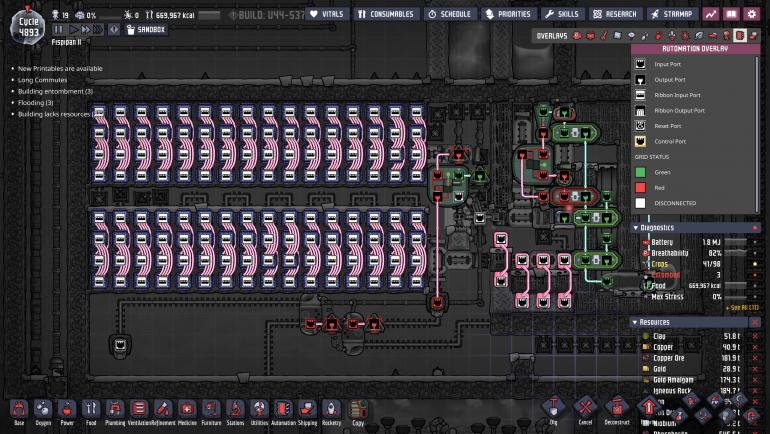The image size is (770, 434).
Task: Open the database book icon
Action: click(x=731, y=14)
